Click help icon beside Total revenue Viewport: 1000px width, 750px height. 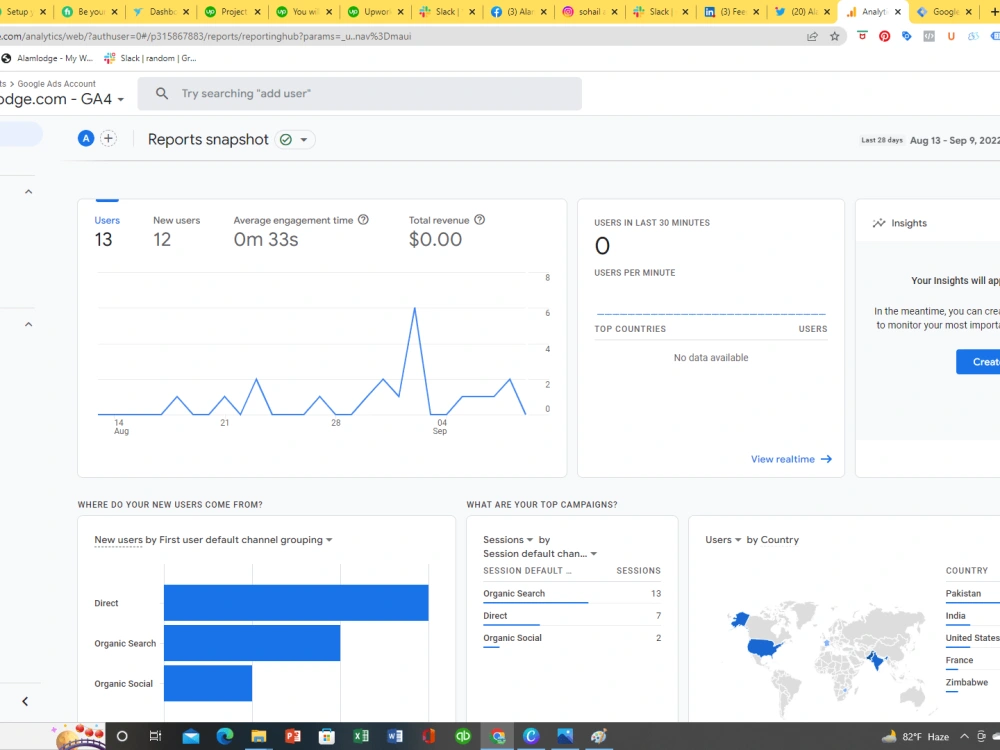[480, 219]
